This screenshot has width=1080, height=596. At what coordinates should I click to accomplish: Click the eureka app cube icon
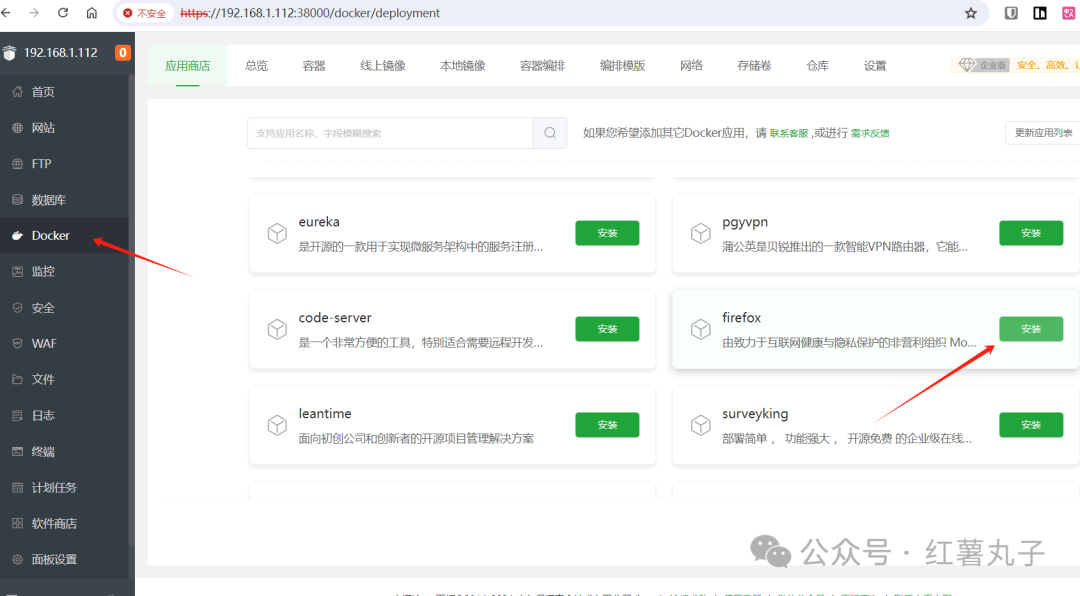[277, 233]
